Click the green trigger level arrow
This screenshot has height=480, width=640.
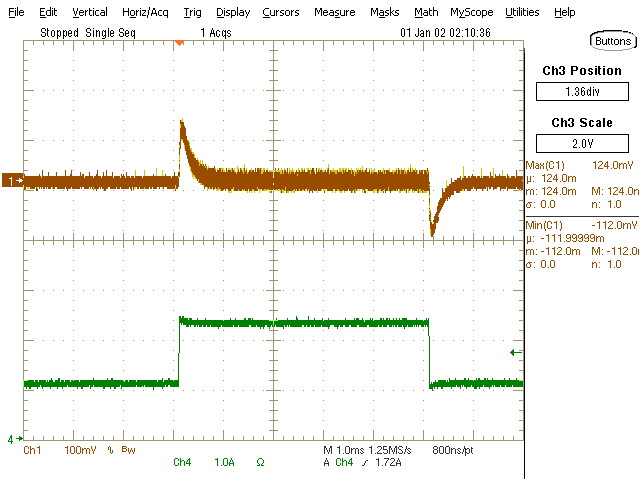click(516, 352)
